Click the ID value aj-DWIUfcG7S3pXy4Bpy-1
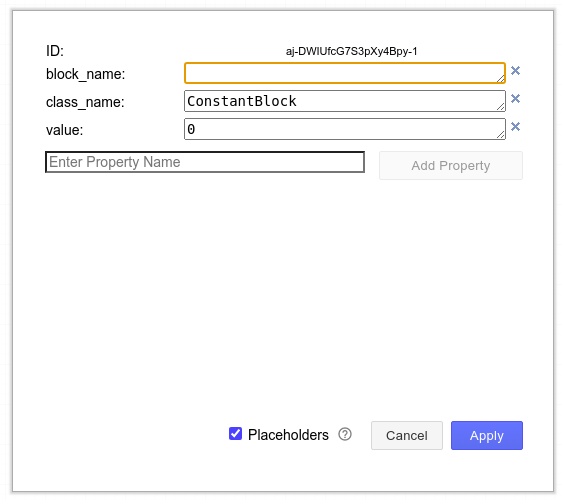 coord(352,52)
